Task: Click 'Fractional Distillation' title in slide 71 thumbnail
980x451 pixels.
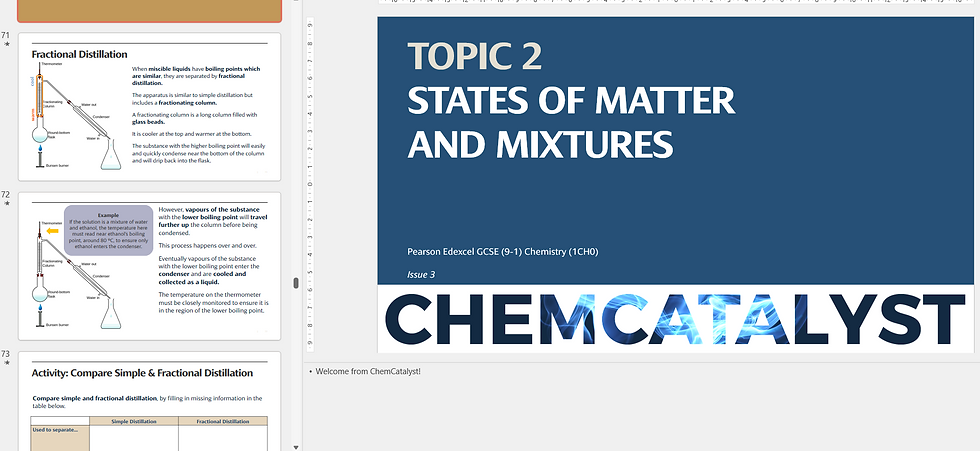Action: (x=79, y=54)
